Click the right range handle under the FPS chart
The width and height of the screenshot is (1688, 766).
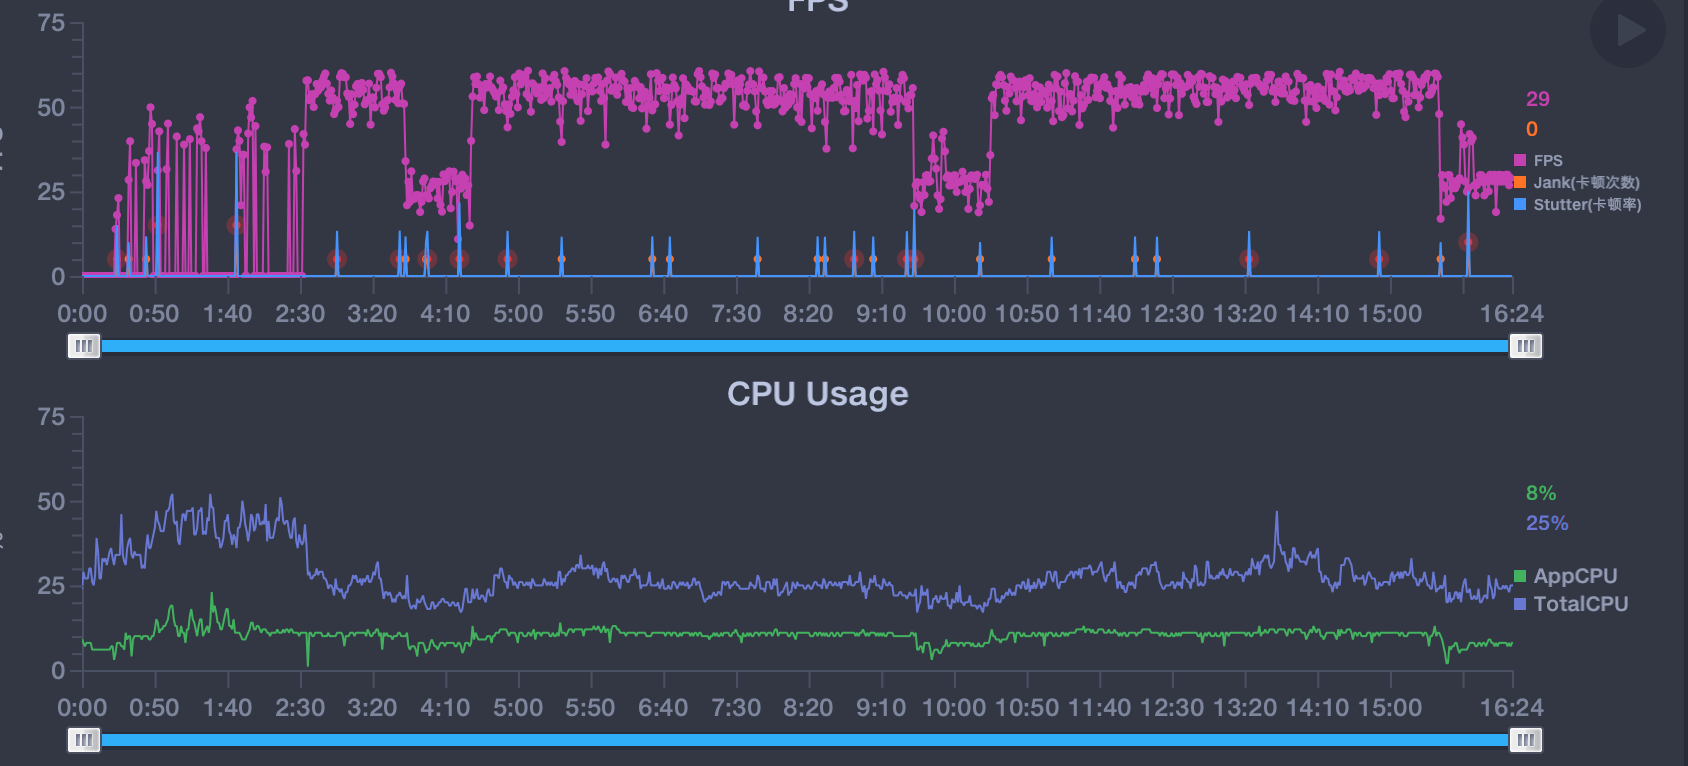coord(1525,346)
